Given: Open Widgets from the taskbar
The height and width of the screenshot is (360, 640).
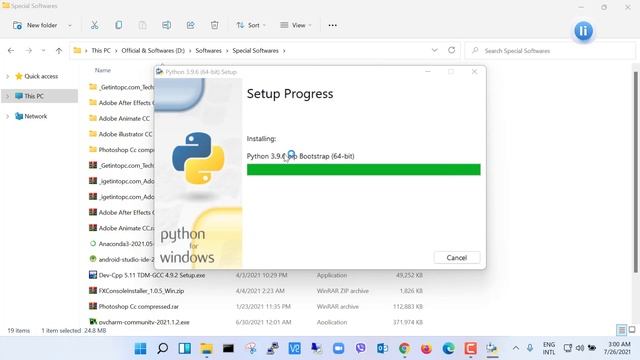Looking at the screenshot, I should 184,348.
